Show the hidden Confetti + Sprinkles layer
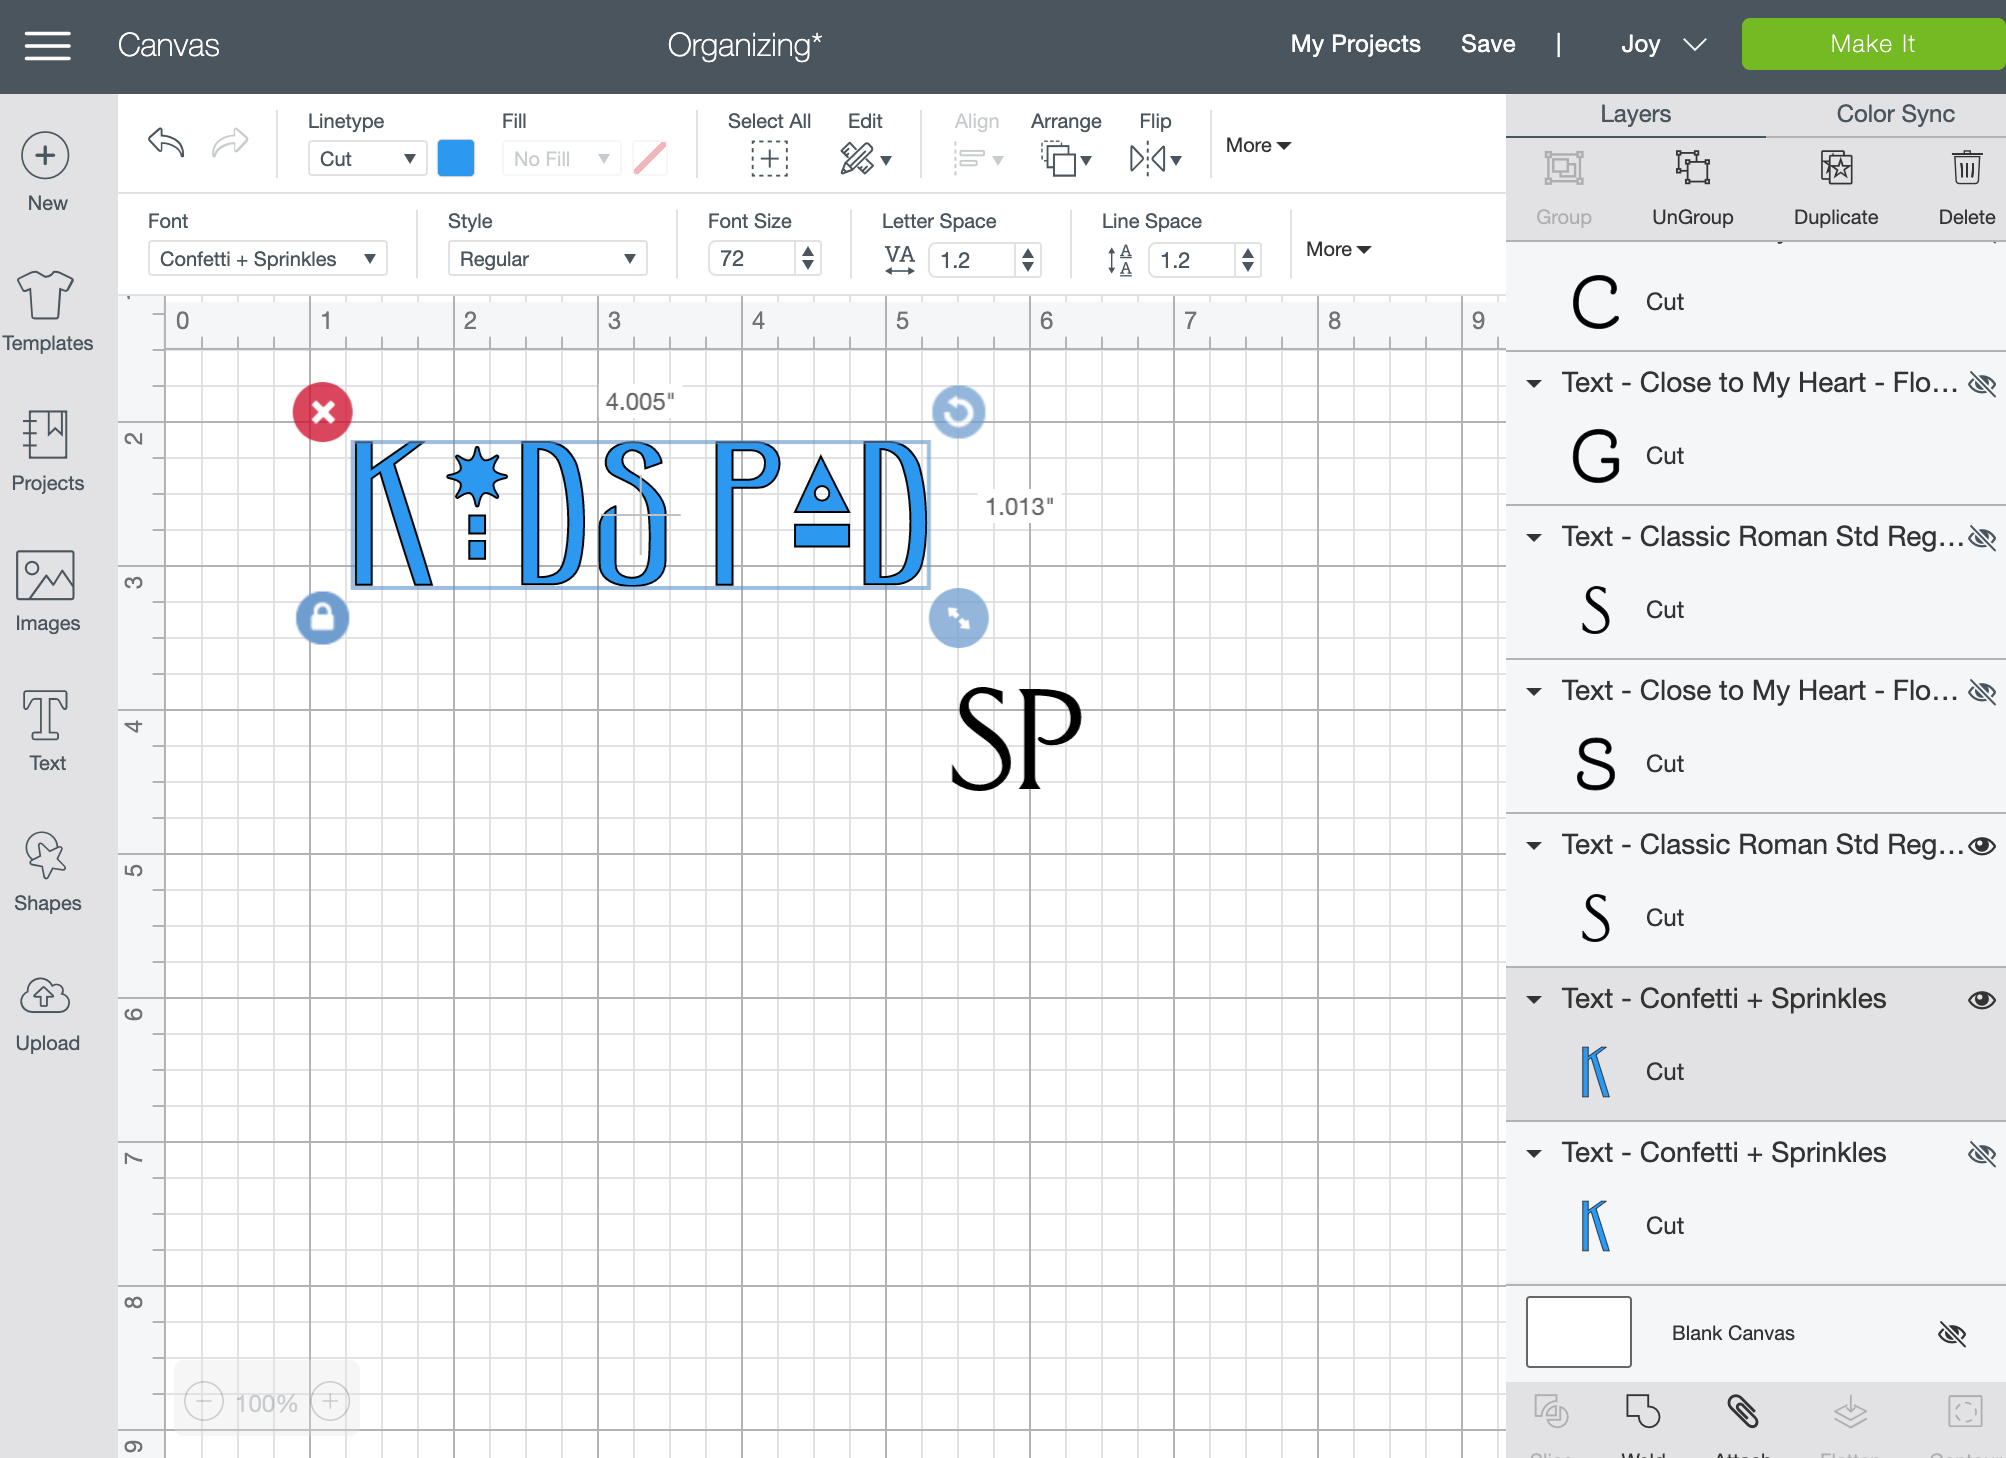 tap(1981, 1154)
